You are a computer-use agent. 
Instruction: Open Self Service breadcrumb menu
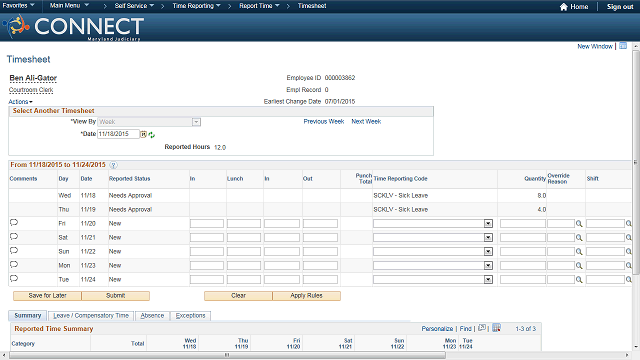134,6
